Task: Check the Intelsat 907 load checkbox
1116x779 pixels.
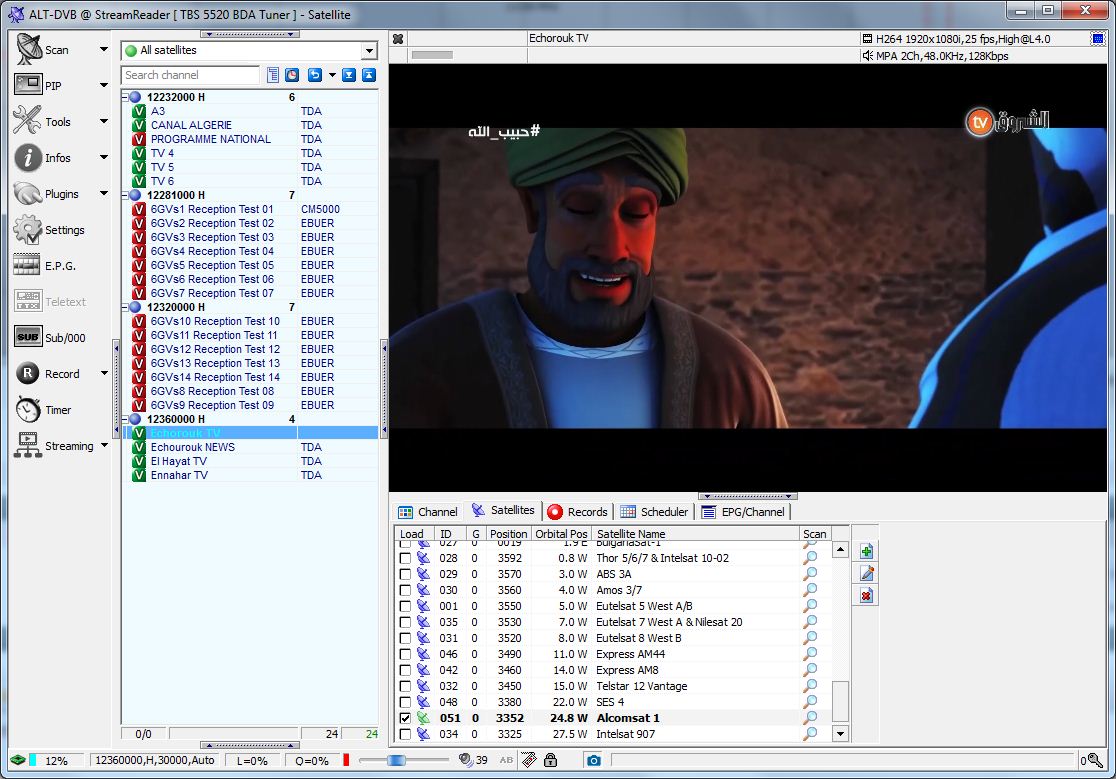Action: coord(405,734)
